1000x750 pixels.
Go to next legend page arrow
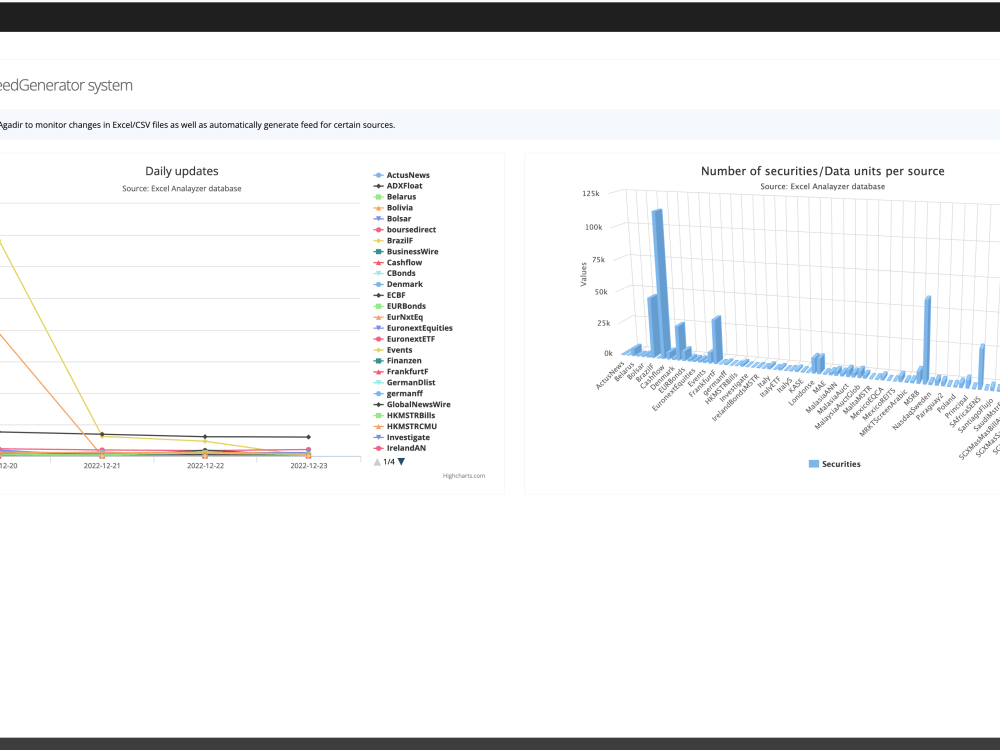[x=401, y=462]
